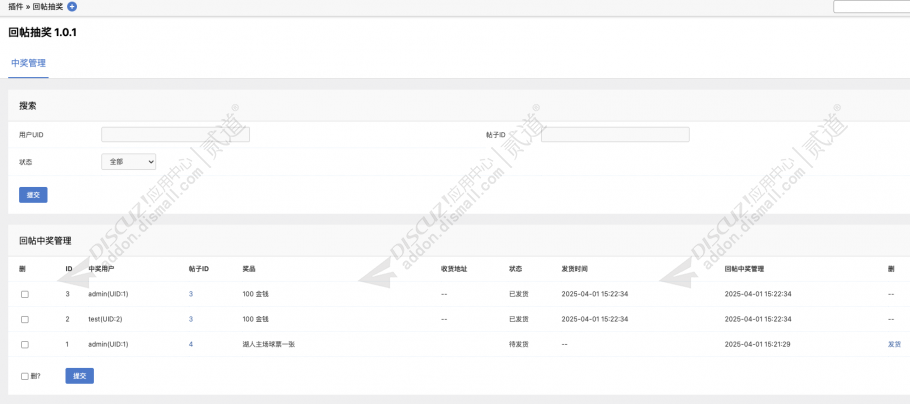Image resolution: width=910 pixels, height=404 pixels.
Task: Click the 状态 column header in the table
Action: (x=515, y=269)
